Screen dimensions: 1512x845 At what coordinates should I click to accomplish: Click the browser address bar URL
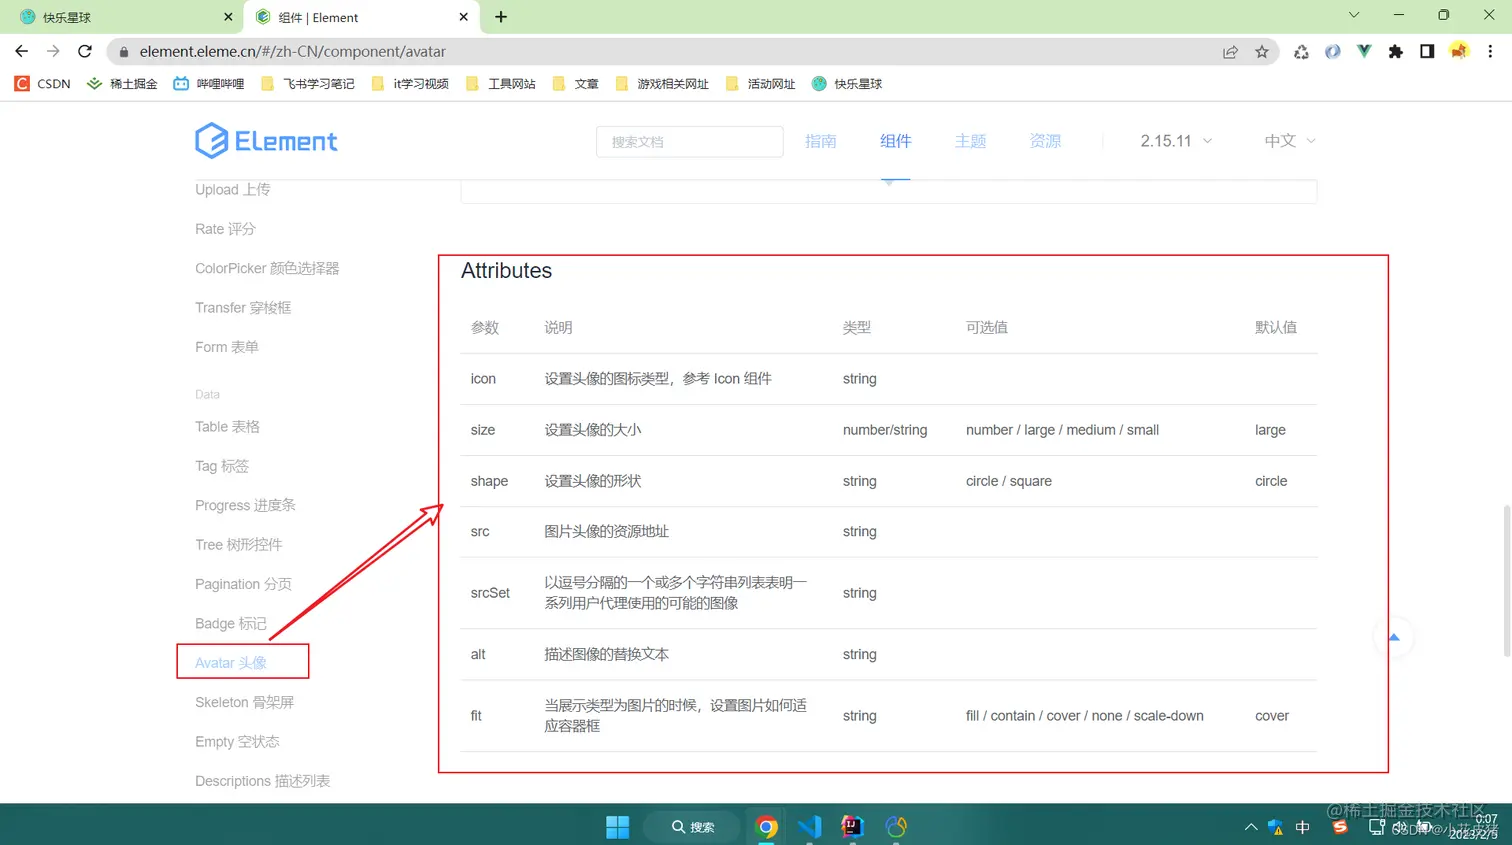293,52
